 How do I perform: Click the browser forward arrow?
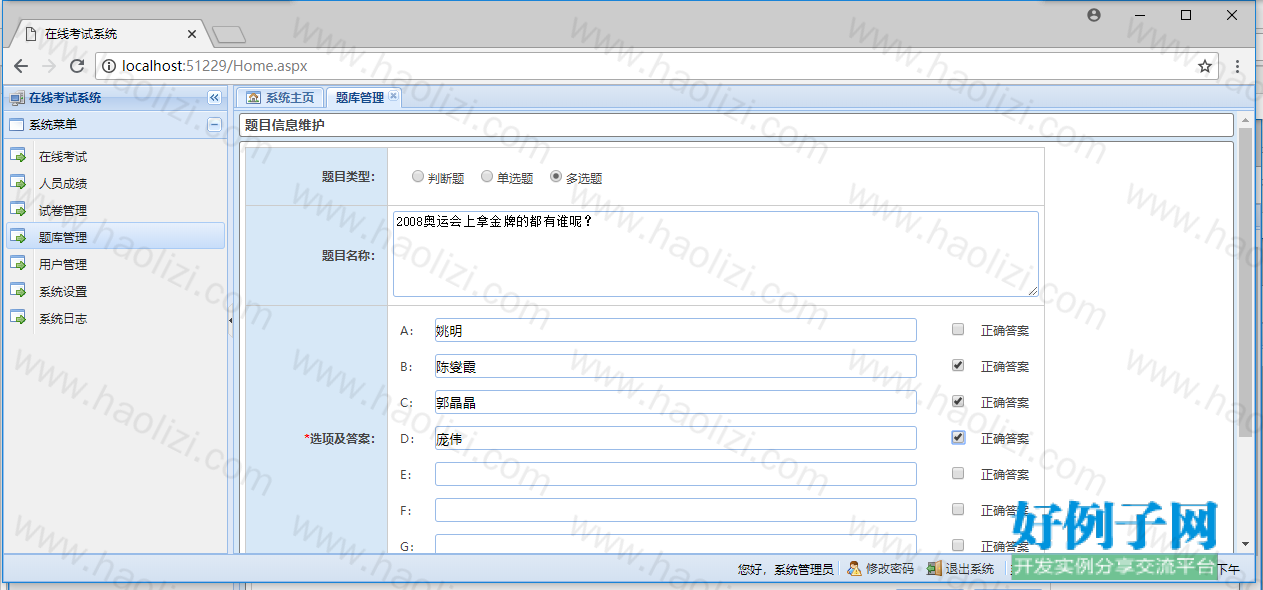pyautogui.click(x=49, y=66)
